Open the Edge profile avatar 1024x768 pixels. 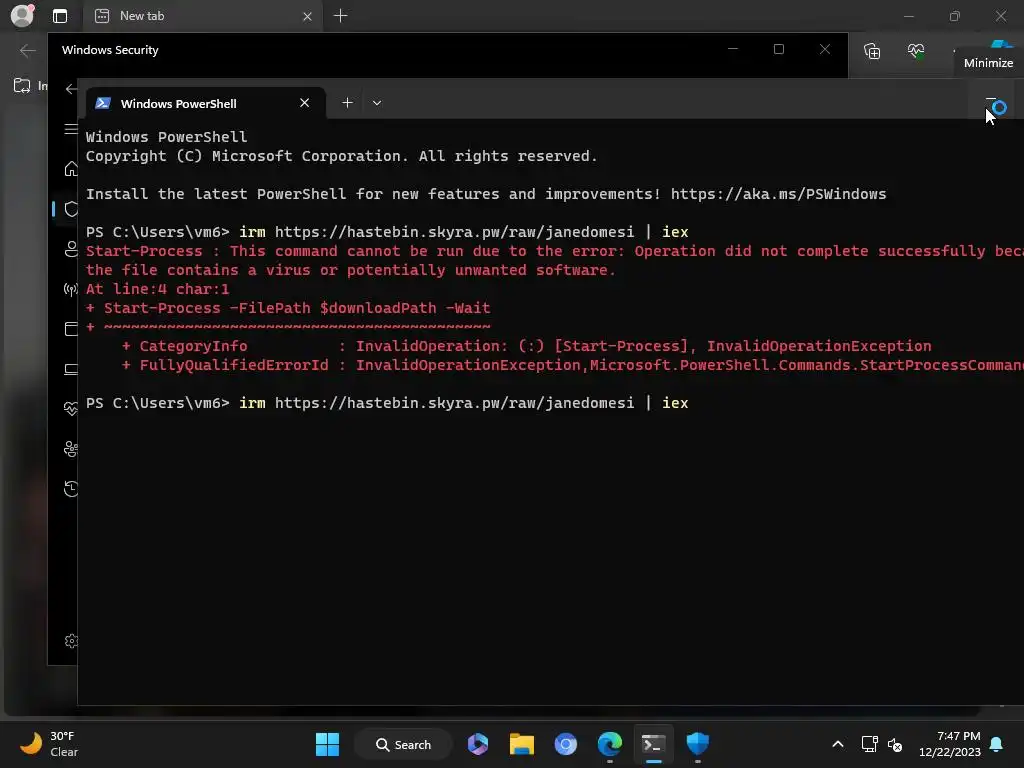point(22,15)
